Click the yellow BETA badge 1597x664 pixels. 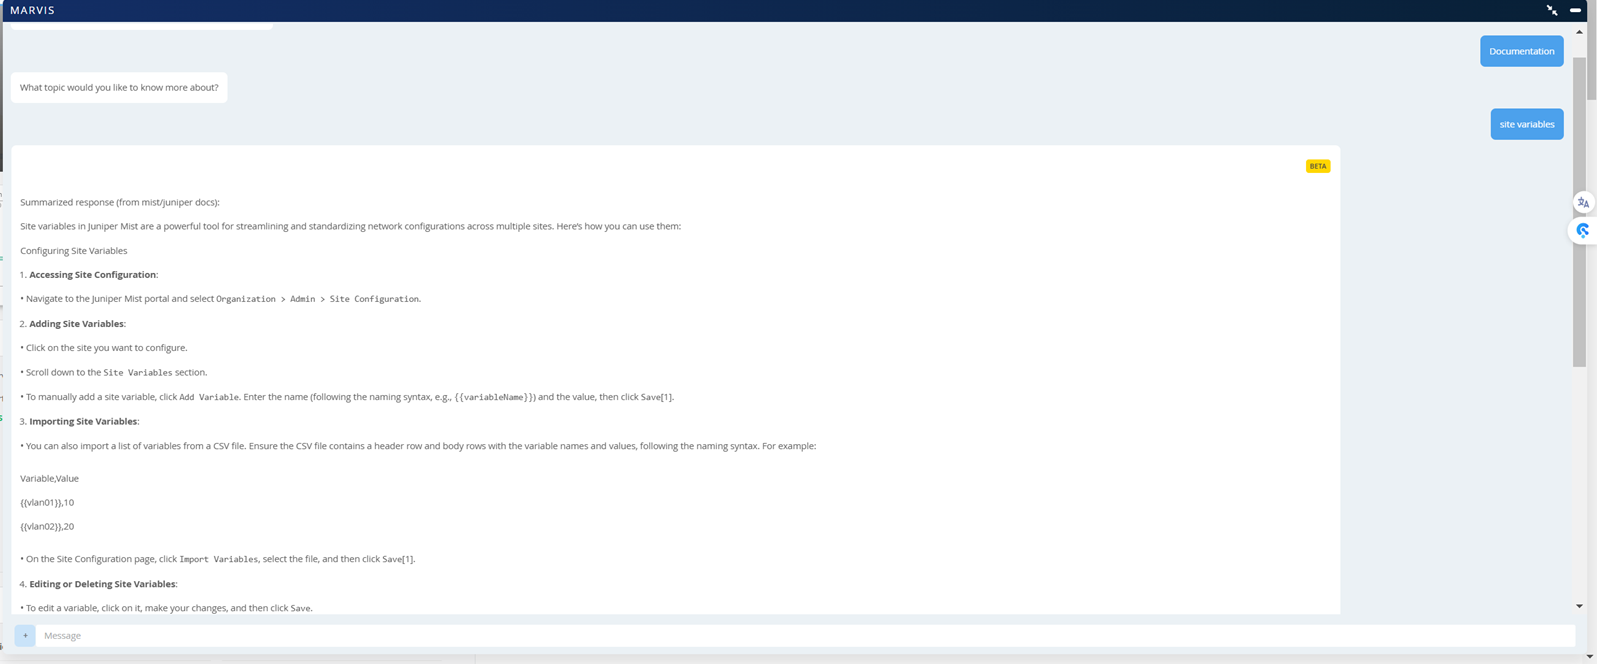1317,166
